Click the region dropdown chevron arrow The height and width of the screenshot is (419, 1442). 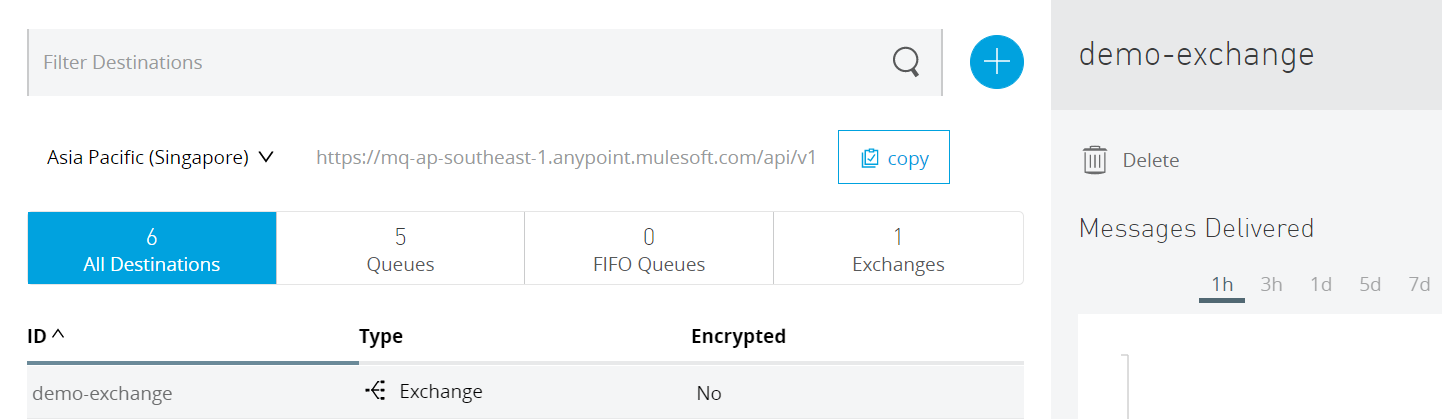[x=266, y=157]
